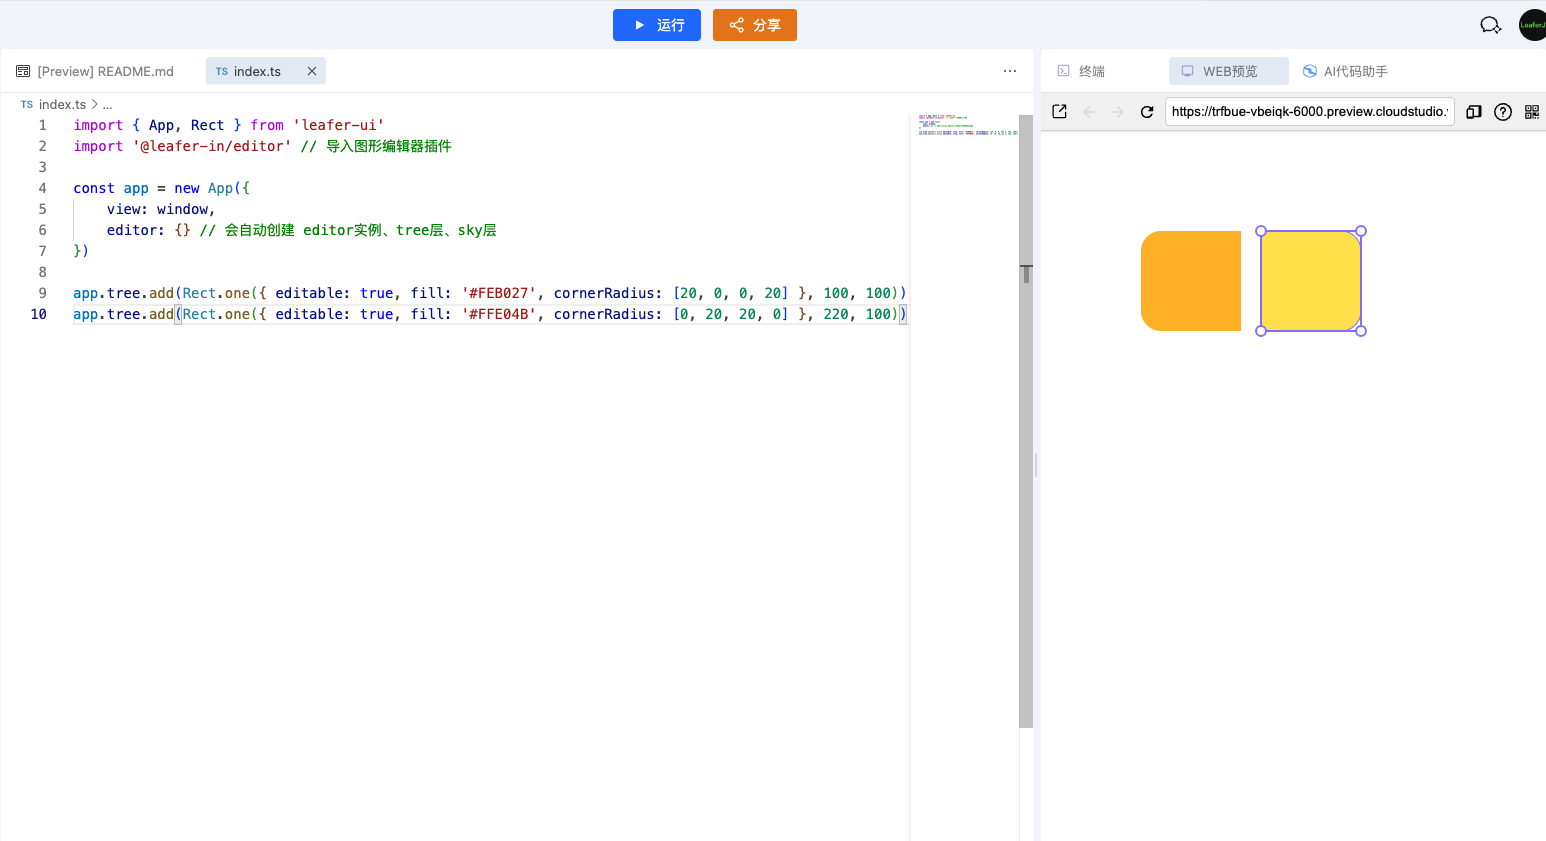Open the LeaferJS user avatar
This screenshot has width=1546, height=841.
[x=1532, y=25]
